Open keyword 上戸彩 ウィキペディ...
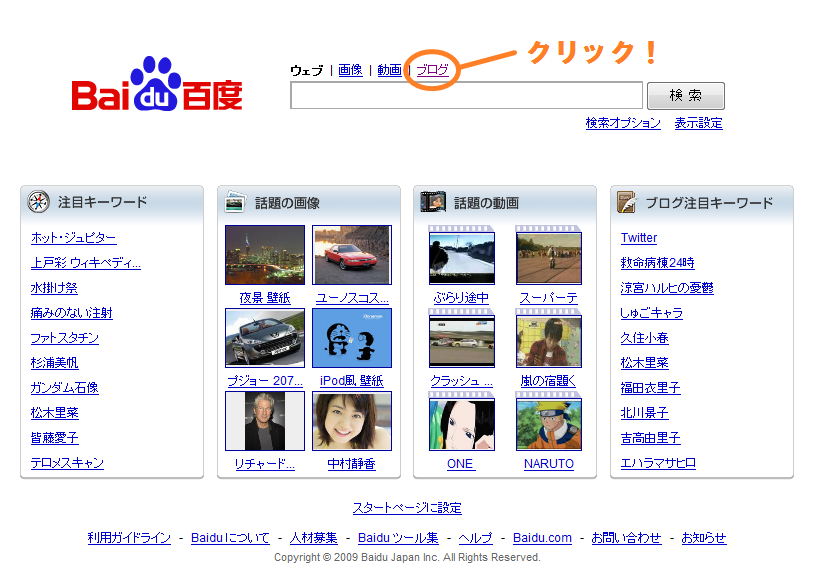This screenshot has height=583, width=817. coord(85,263)
